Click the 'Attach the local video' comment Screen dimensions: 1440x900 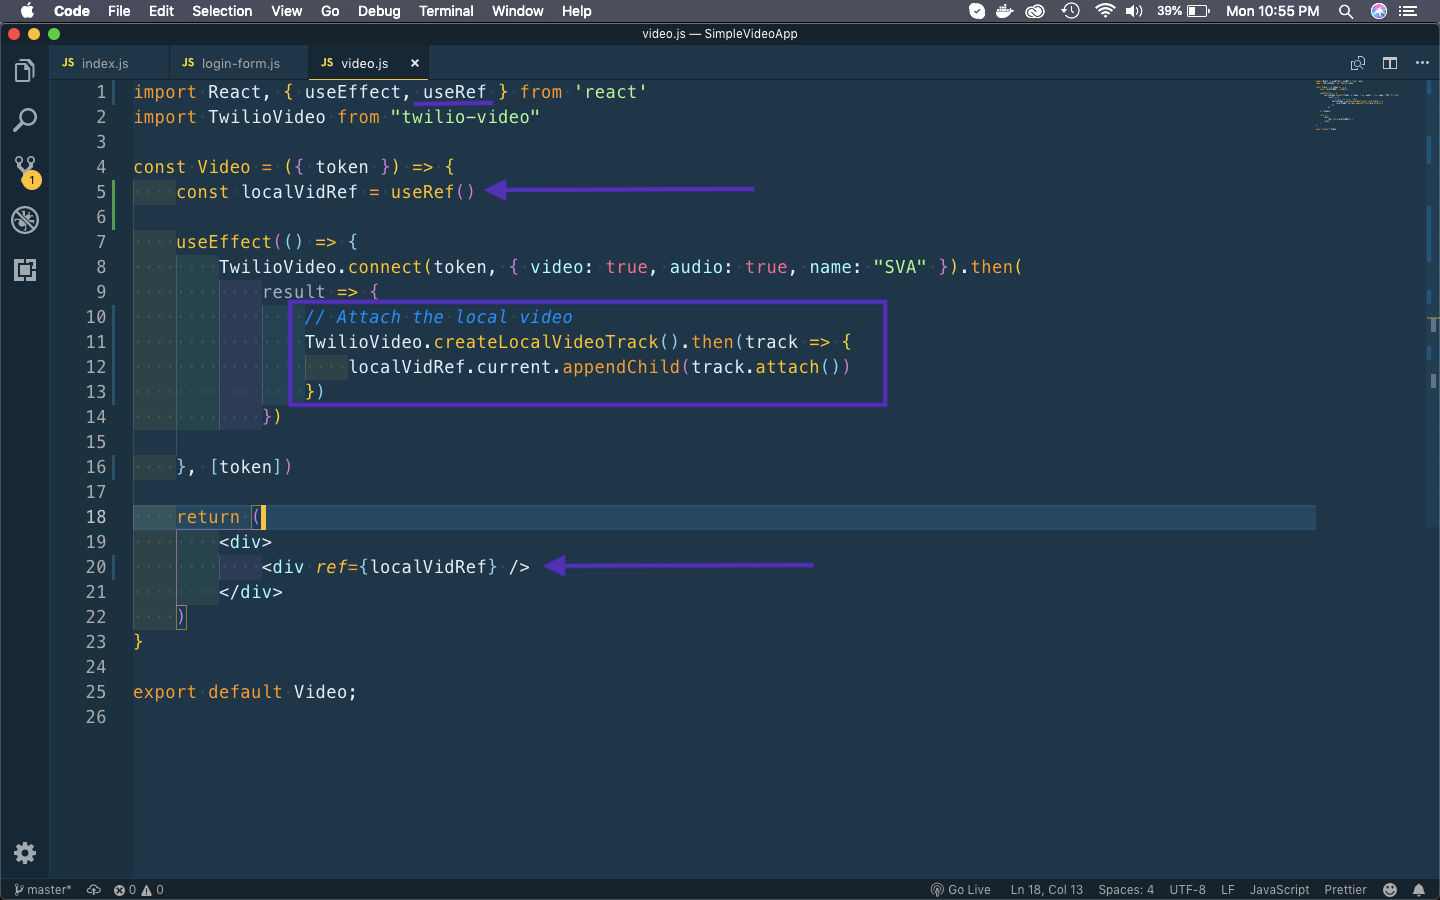point(438,317)
